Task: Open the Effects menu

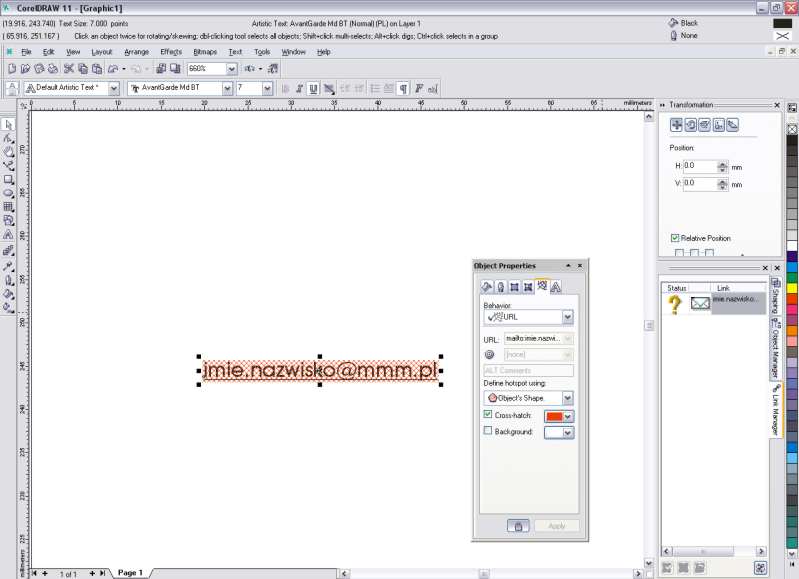Action: (171, 51)
